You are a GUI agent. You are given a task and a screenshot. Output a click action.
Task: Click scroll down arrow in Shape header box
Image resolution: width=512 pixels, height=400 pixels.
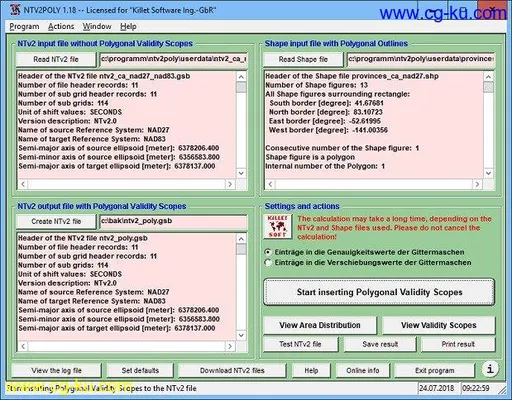point(488,173)
